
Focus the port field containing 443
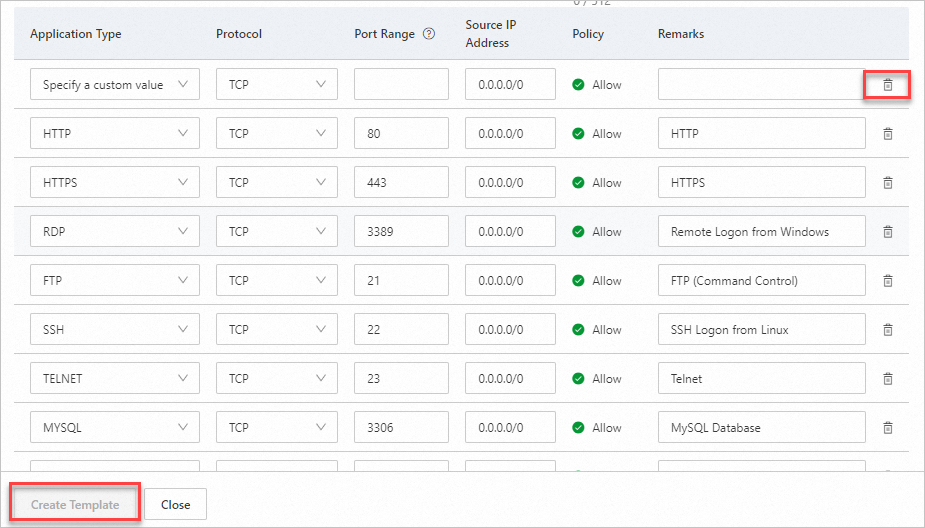(401, 183)
